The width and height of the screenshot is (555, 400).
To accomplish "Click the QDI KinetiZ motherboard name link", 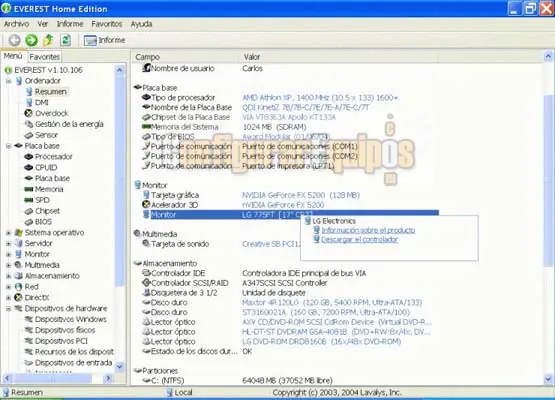I will point(306,108).
